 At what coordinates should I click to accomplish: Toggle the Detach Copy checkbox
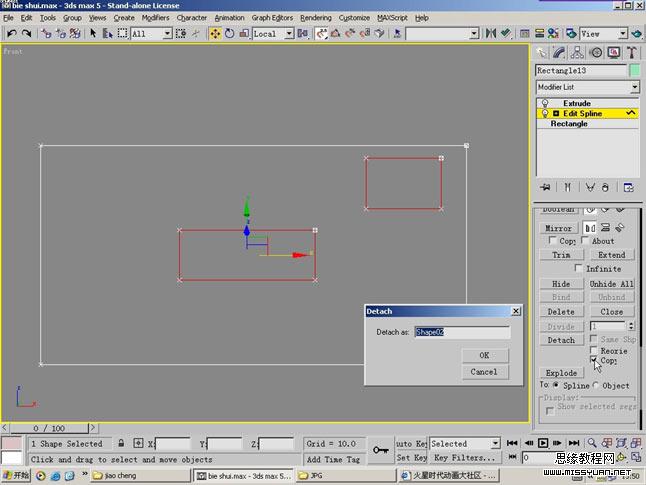pos(593,360)
